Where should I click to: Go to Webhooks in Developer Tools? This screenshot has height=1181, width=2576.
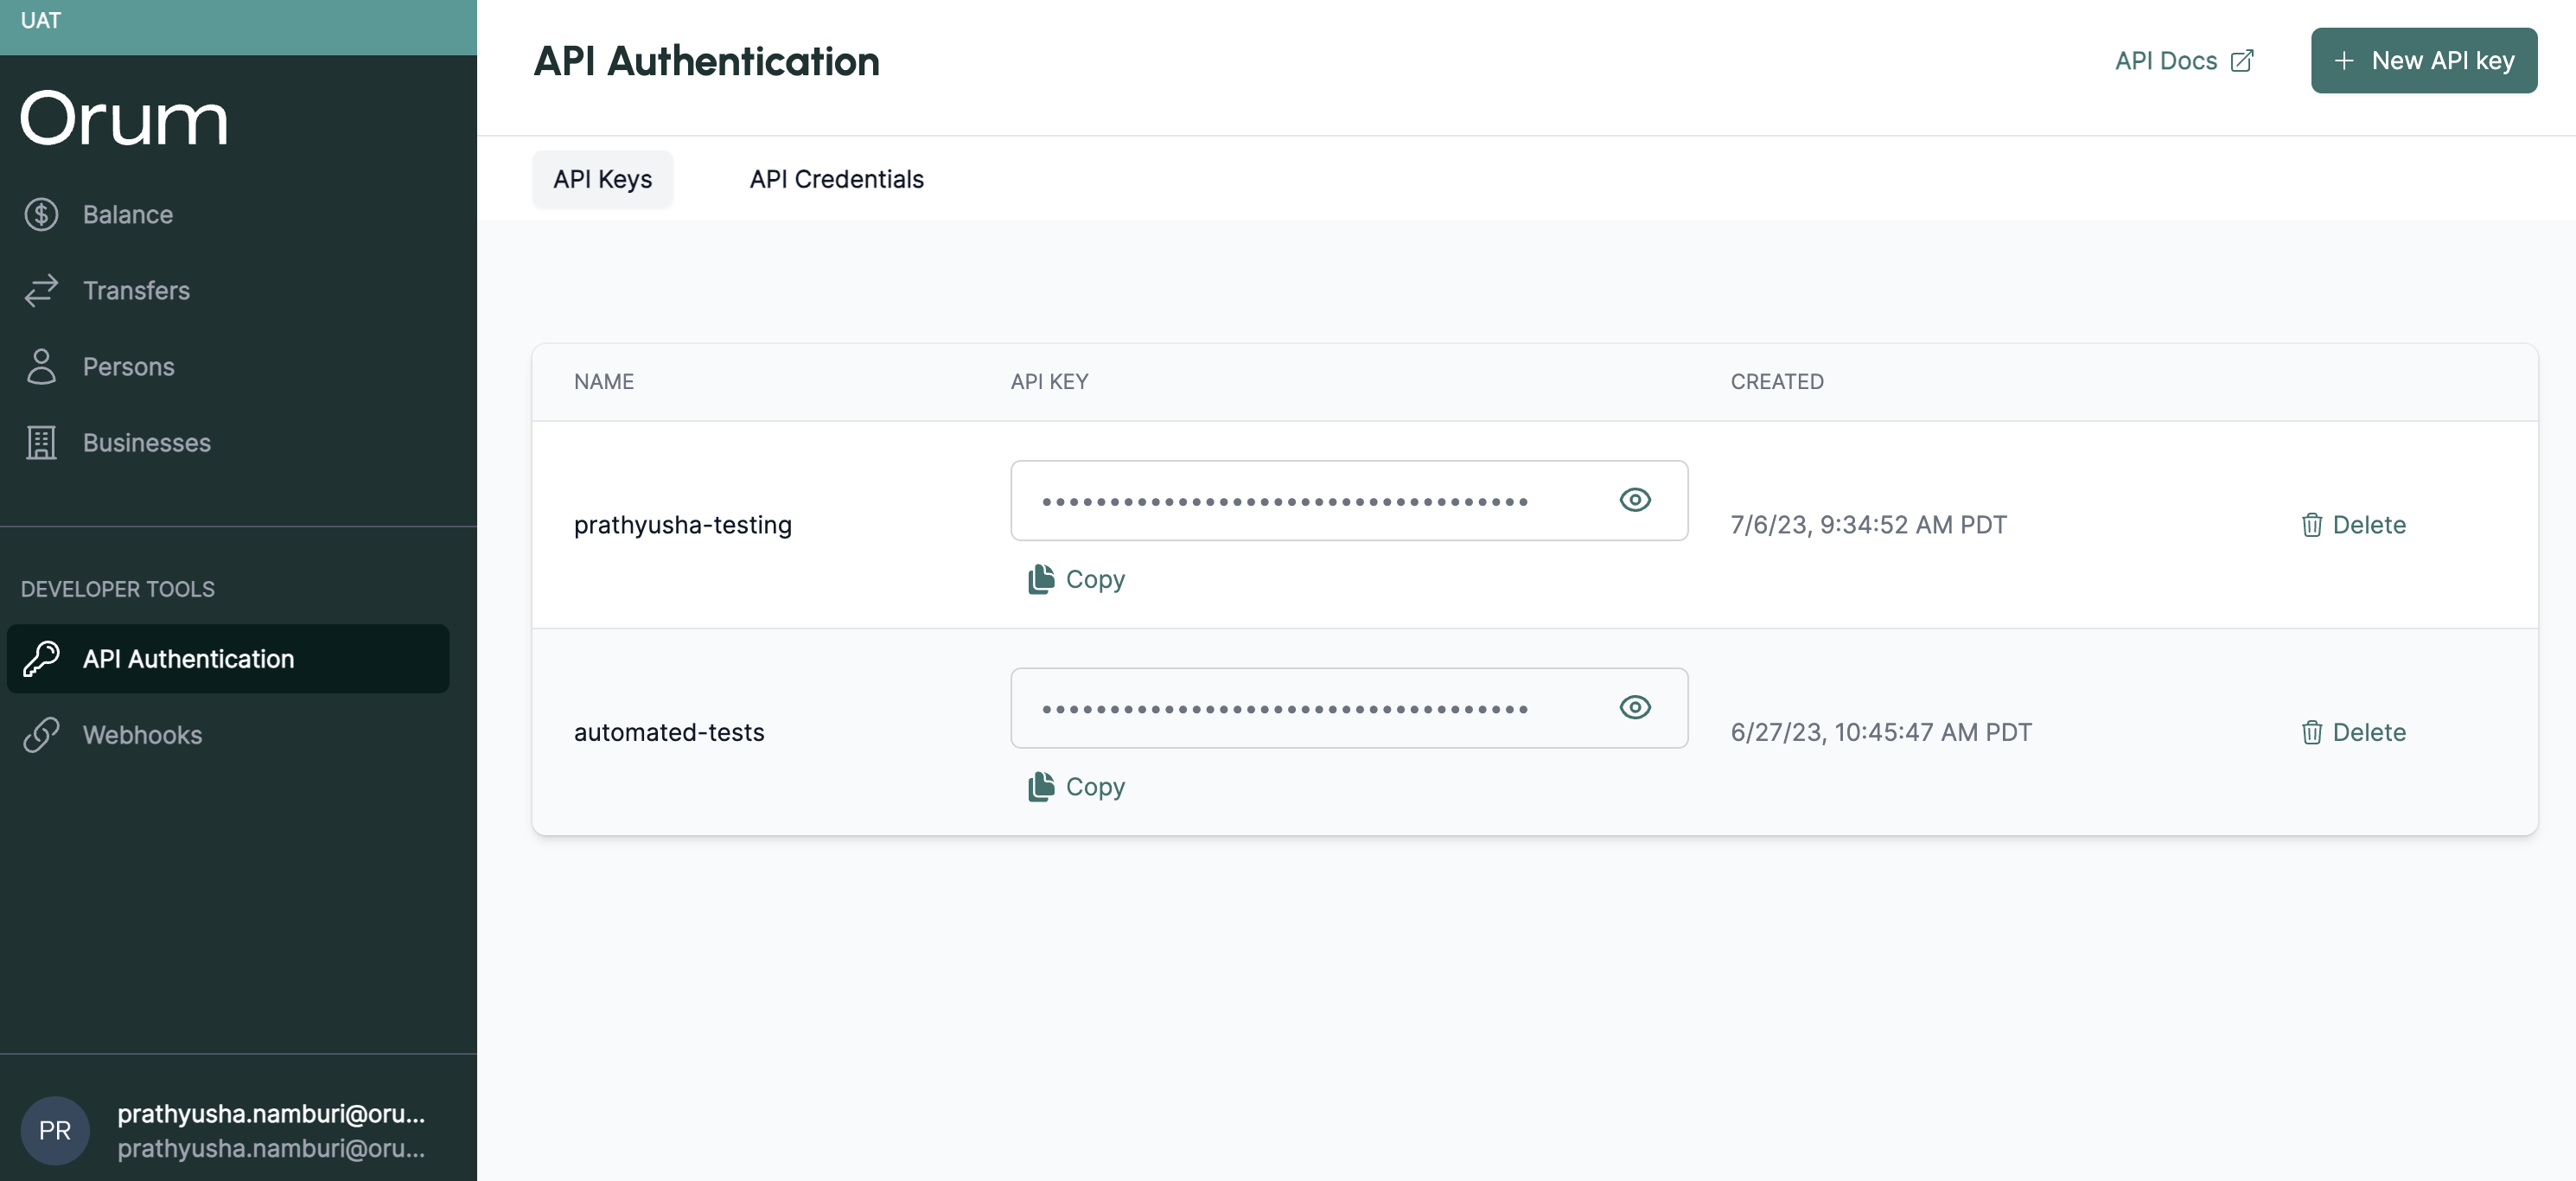click(142, 734)
